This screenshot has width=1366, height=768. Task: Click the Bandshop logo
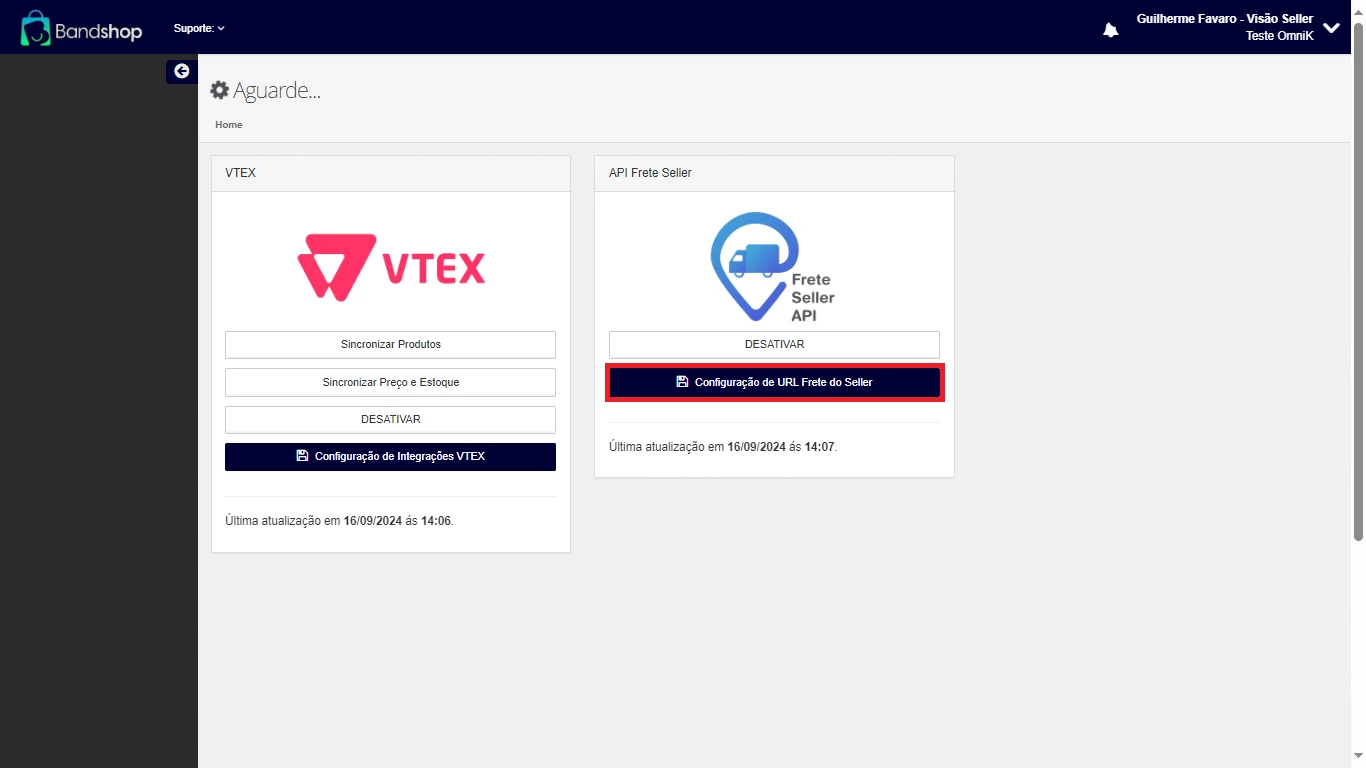click(82, 29)
